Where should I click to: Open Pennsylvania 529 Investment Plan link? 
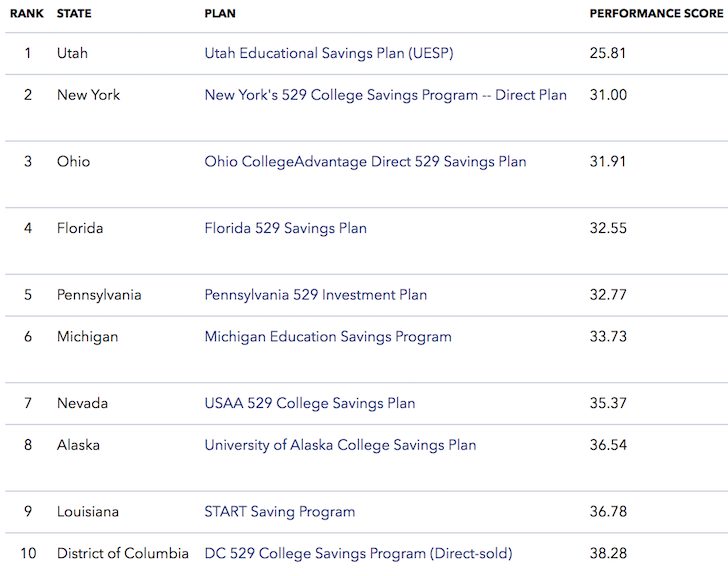coord(315,295)
